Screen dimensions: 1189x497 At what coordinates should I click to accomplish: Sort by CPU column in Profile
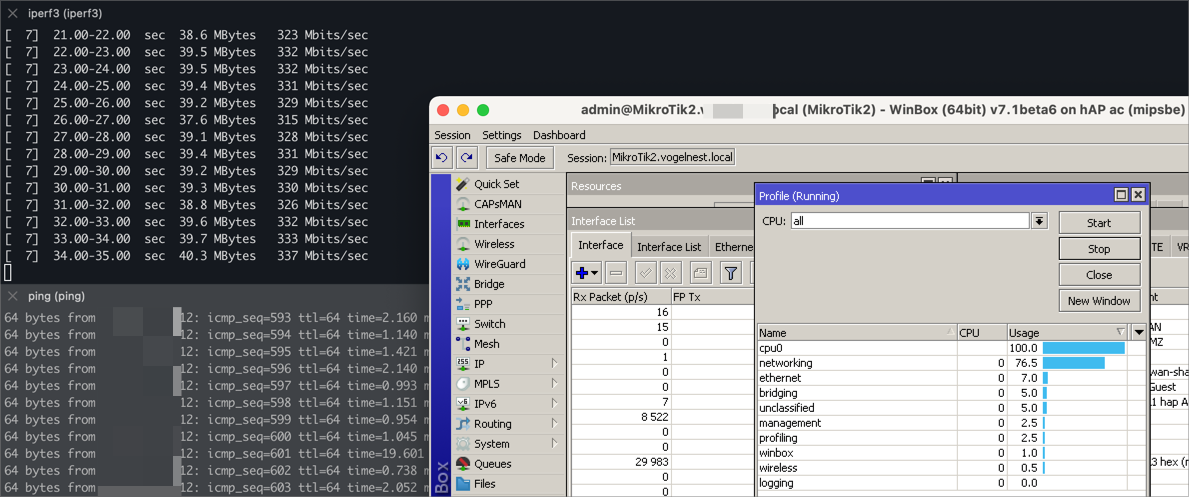(982, 332)
